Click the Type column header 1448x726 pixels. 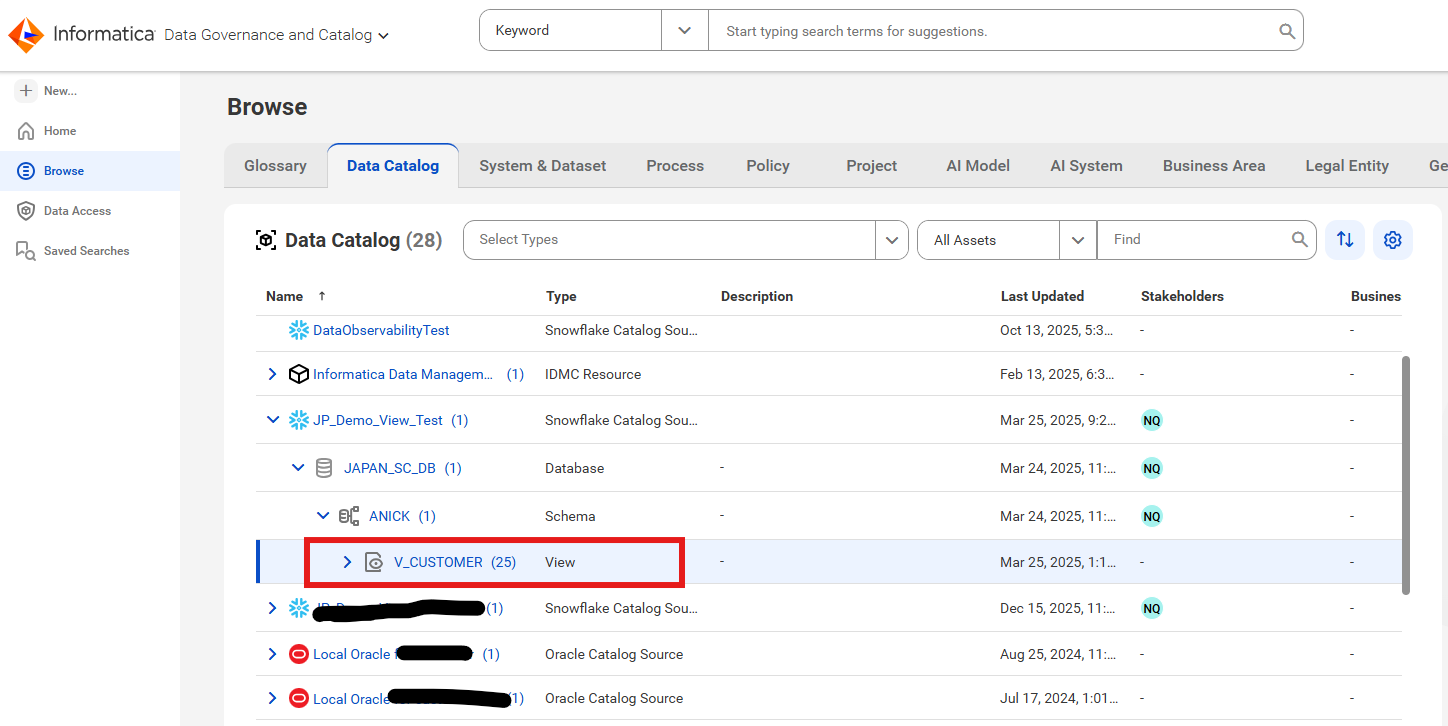click(561, 296)
